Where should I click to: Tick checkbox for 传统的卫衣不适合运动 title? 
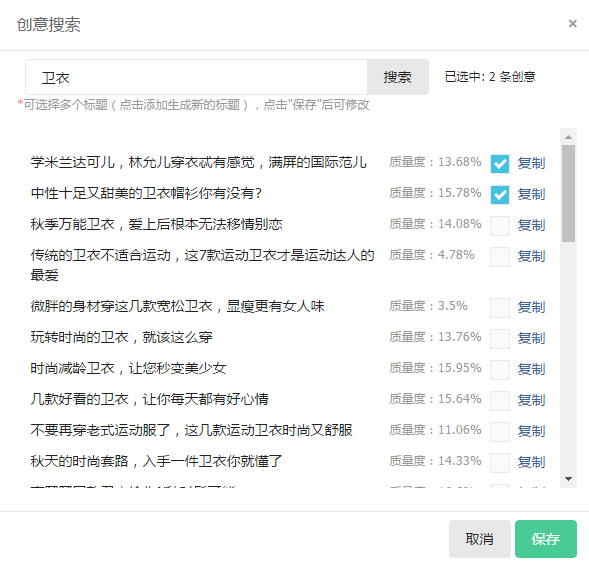coord(500,257)
